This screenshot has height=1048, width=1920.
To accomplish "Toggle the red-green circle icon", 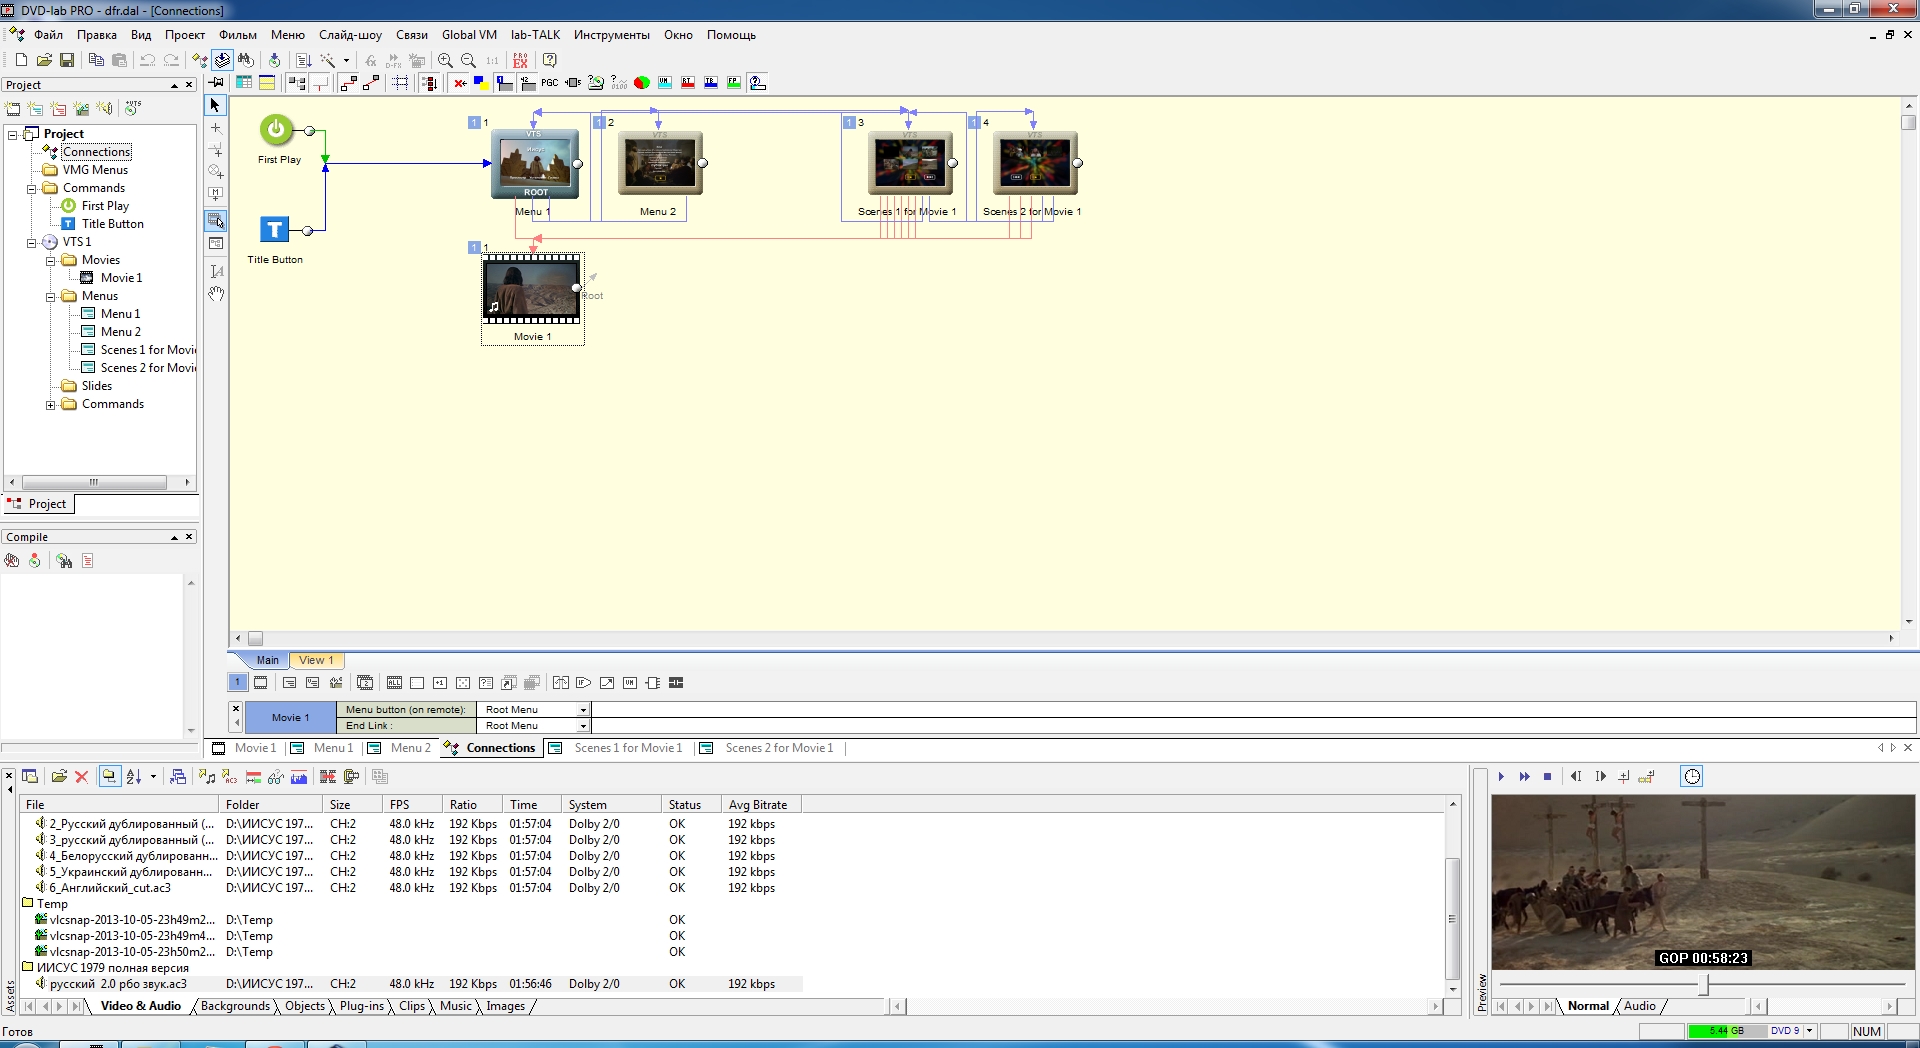I will coord(642,83).
